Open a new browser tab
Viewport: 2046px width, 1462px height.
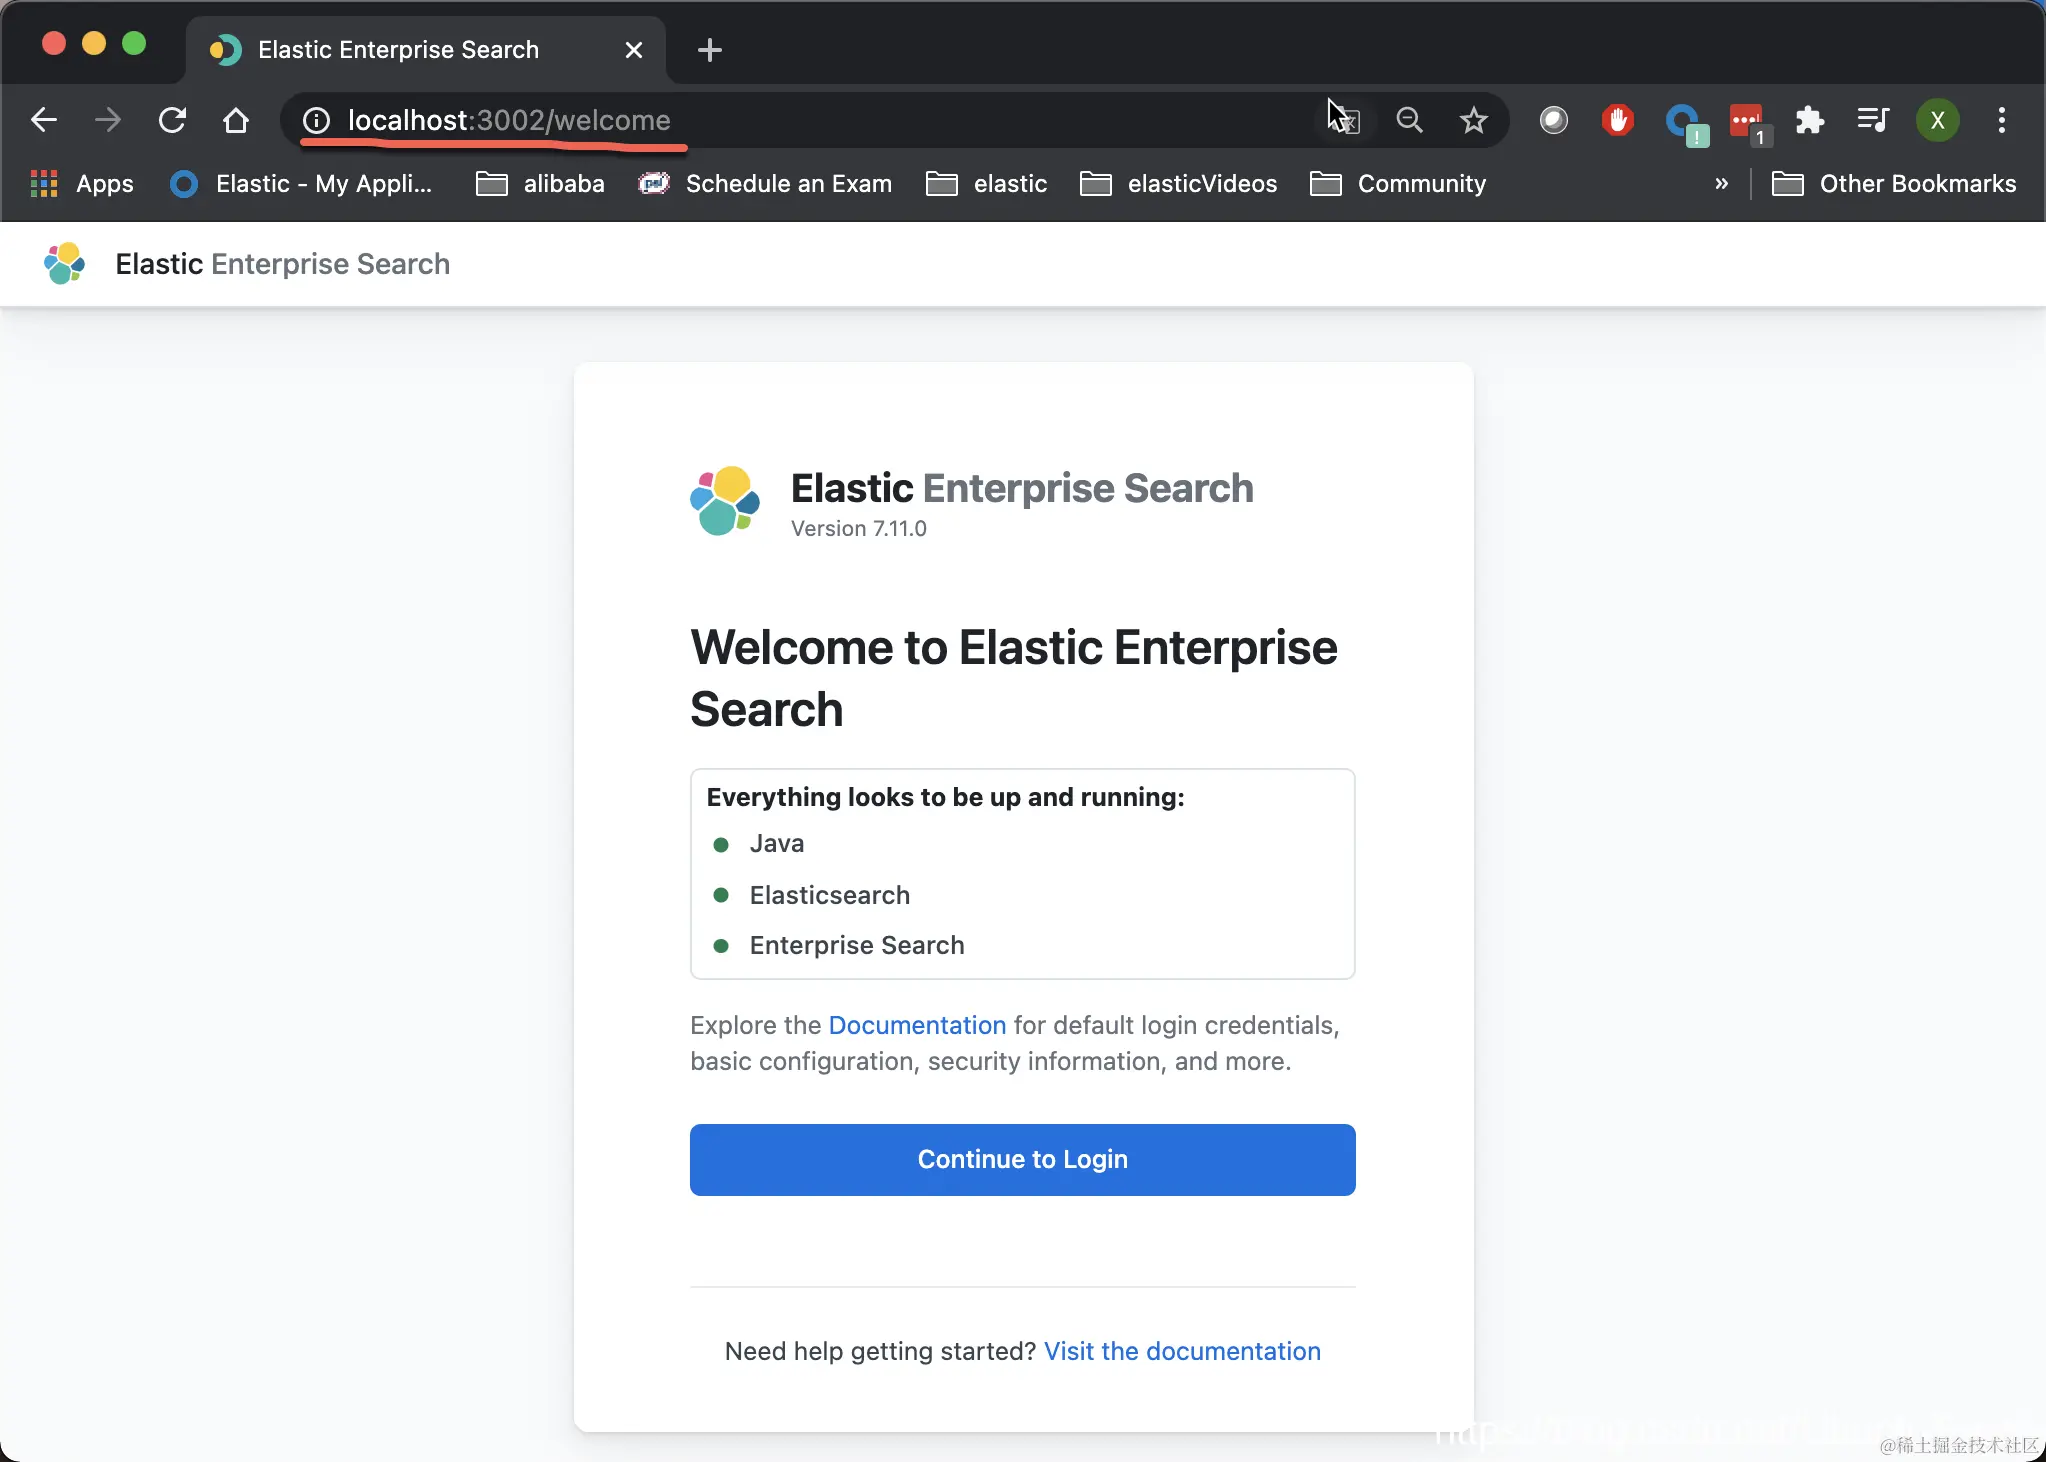(710, 50)
